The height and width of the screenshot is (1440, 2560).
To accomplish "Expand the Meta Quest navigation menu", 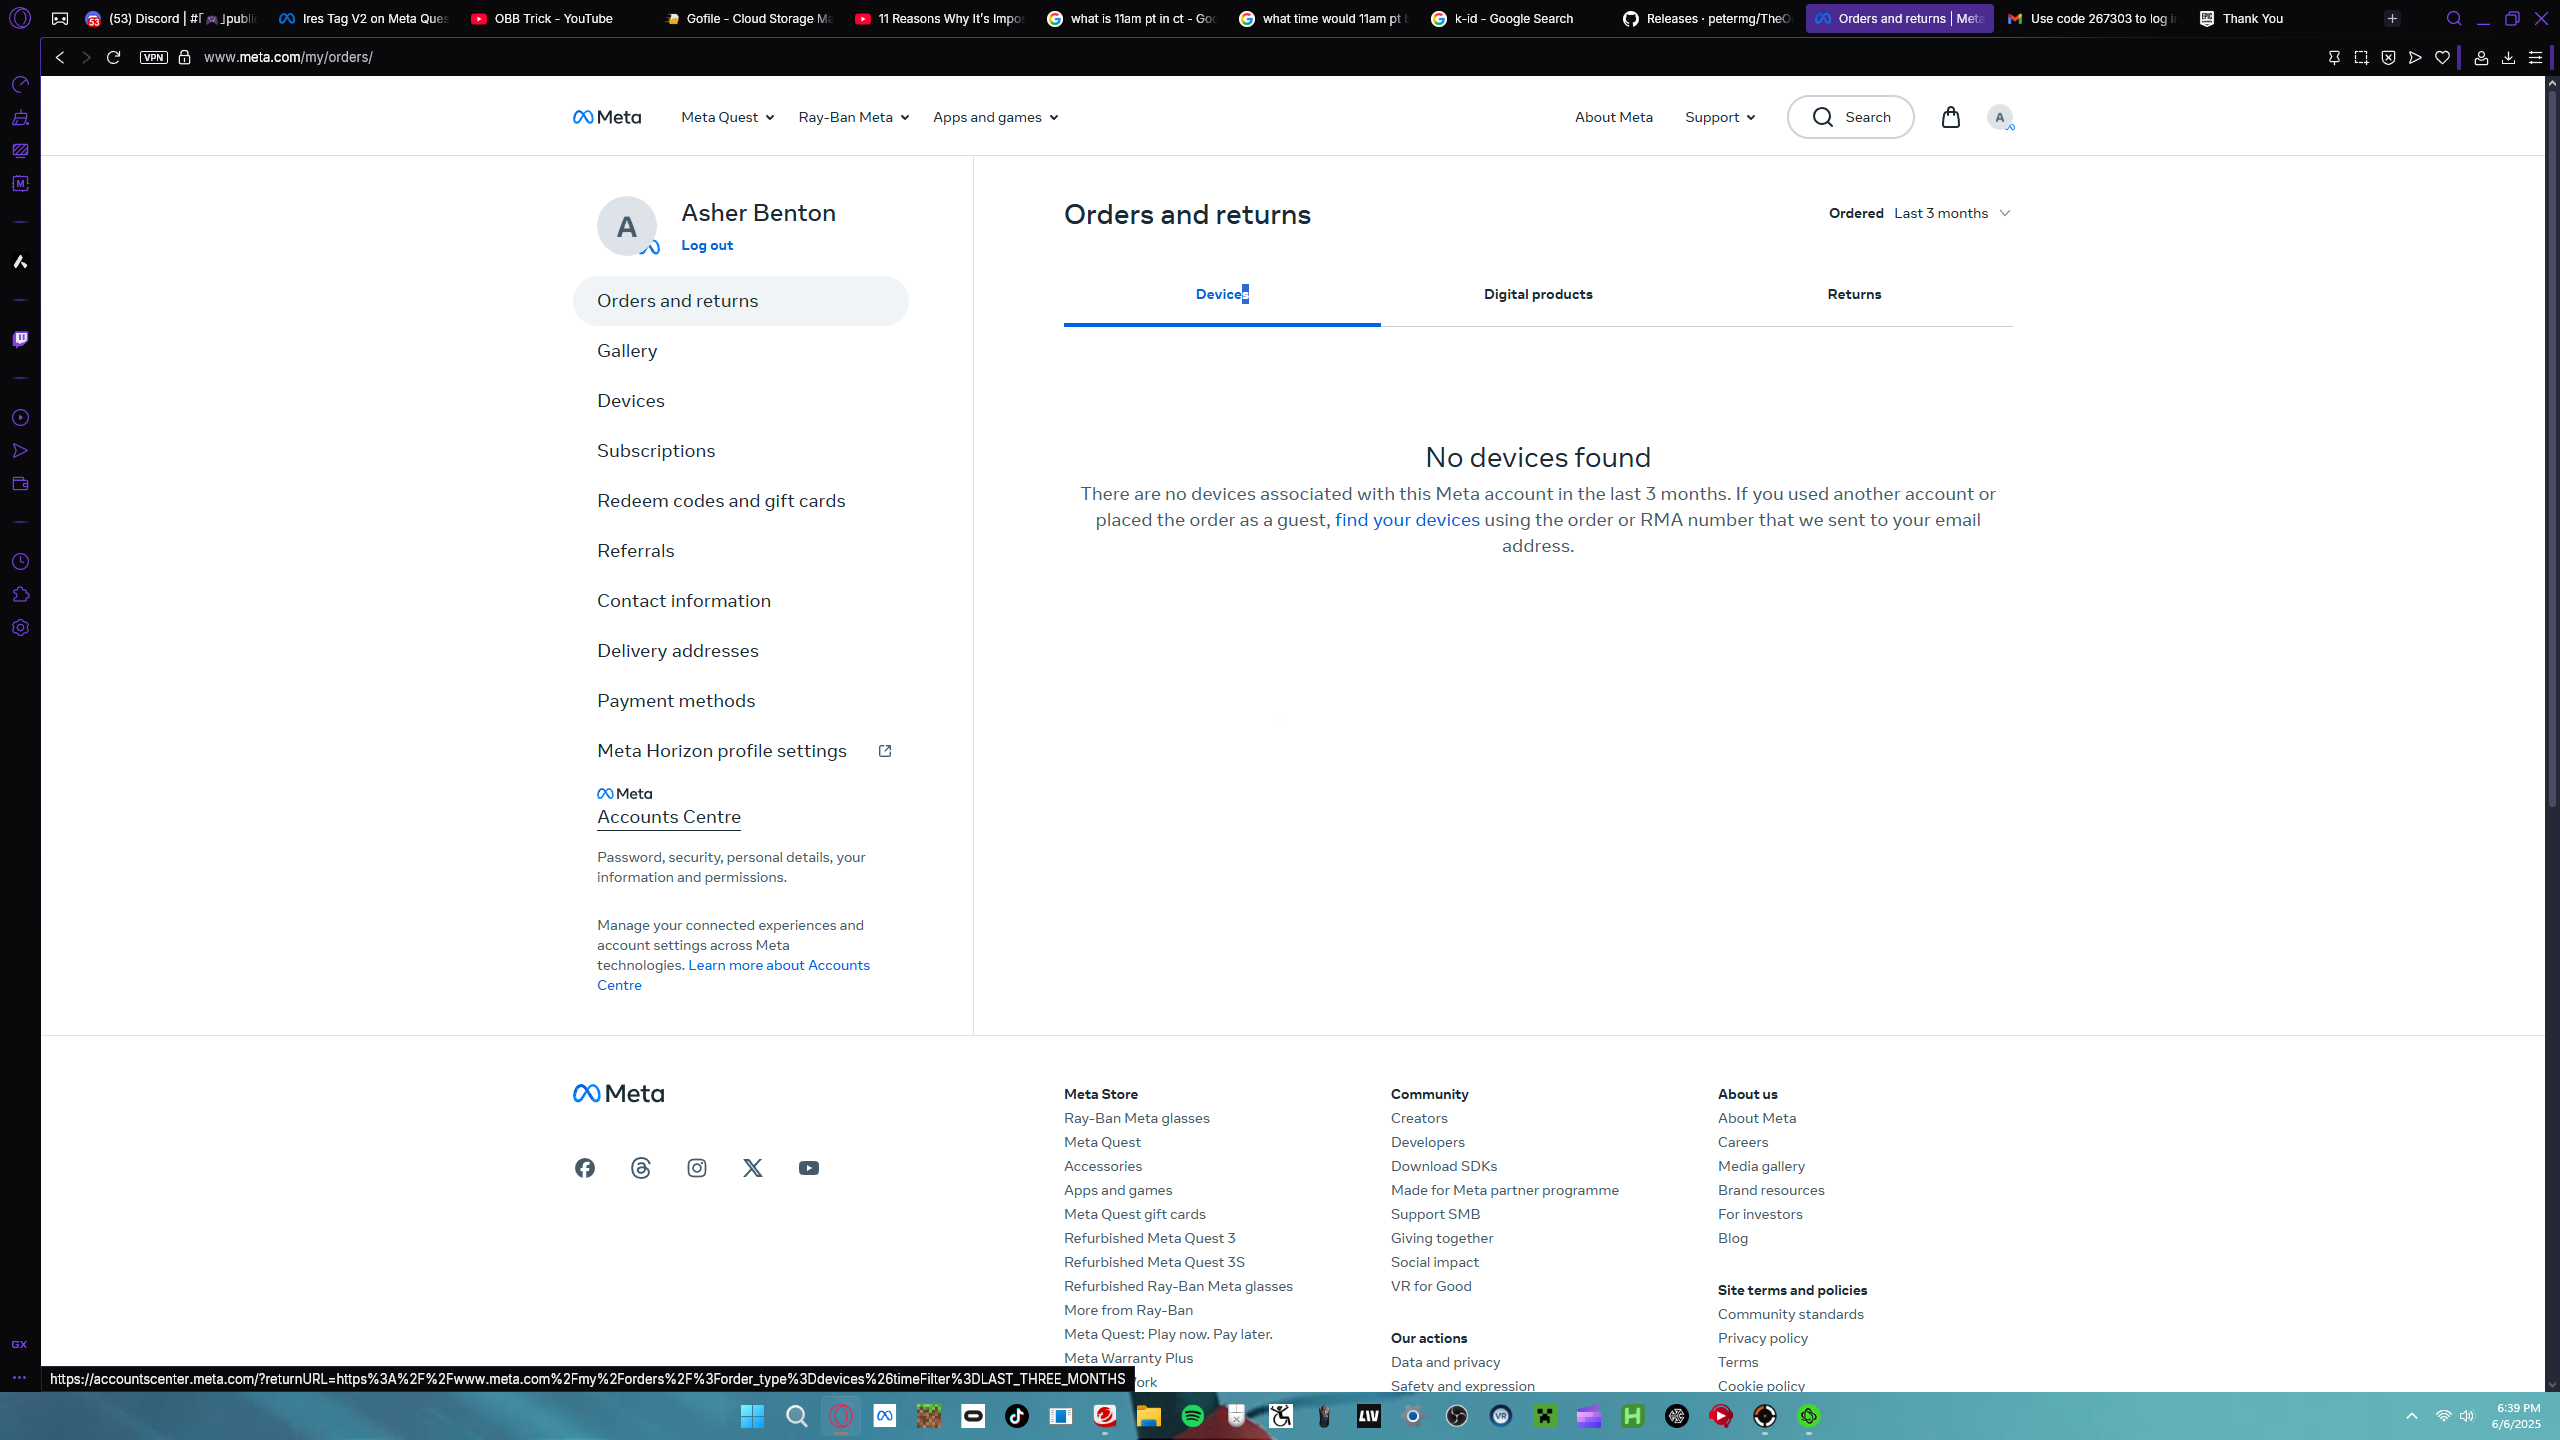I will click(727, 117).
